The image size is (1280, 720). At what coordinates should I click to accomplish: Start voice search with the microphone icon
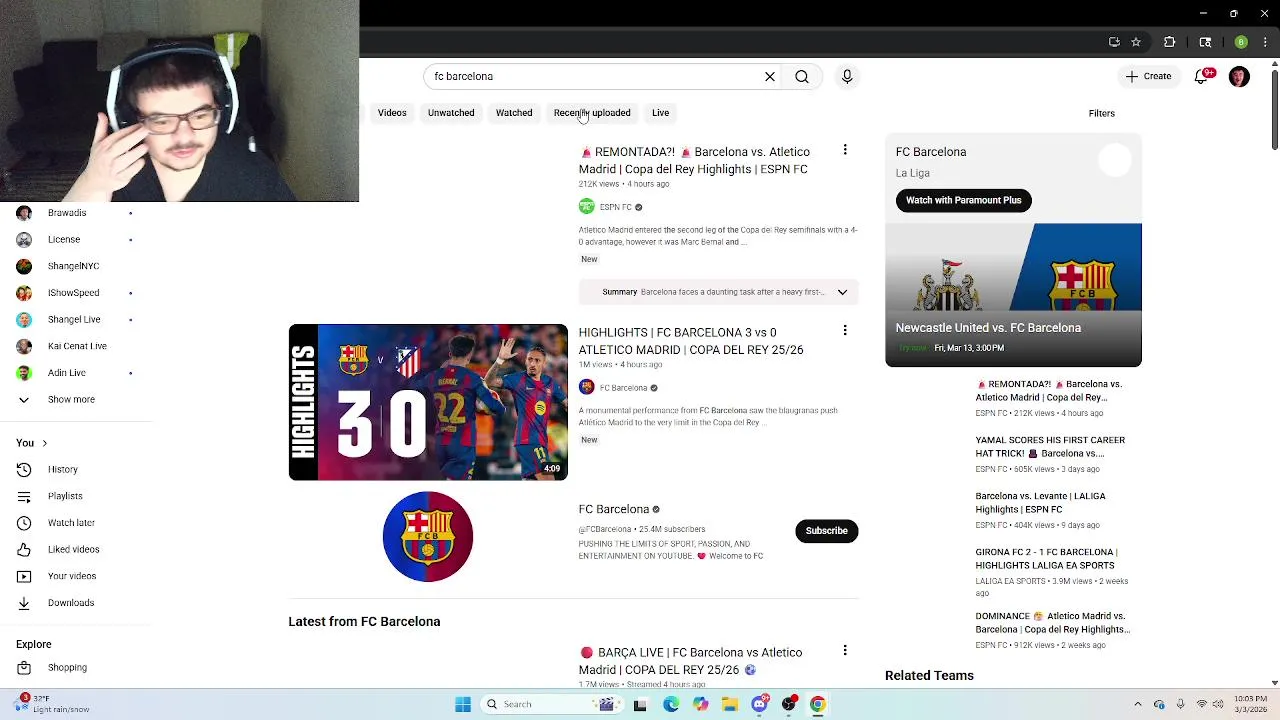pos(847,76)
